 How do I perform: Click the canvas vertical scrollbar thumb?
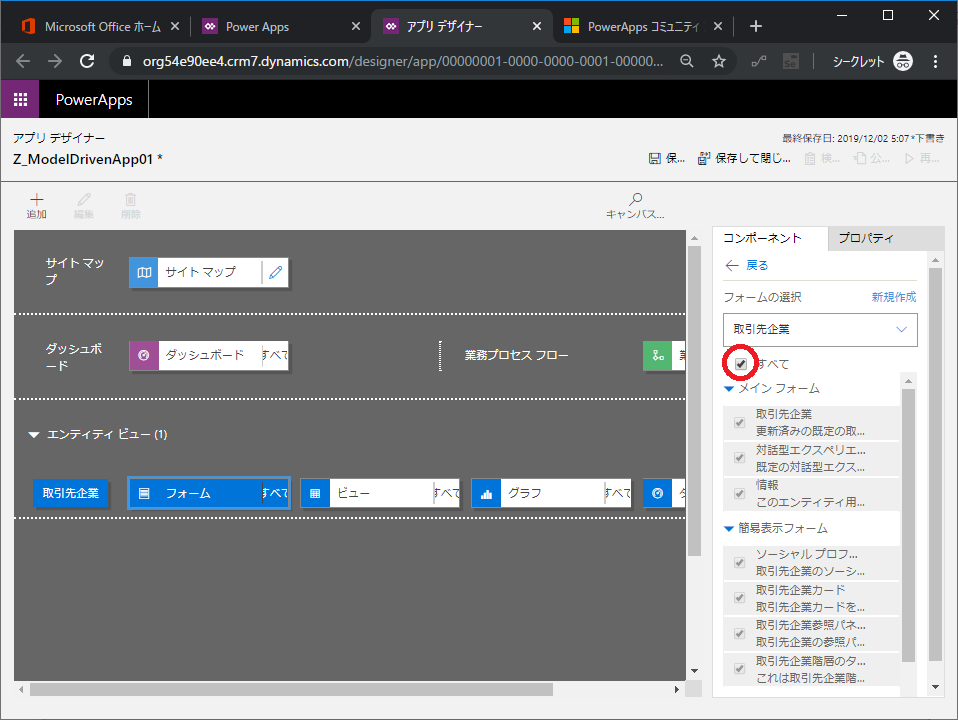(x=694, y=401)
